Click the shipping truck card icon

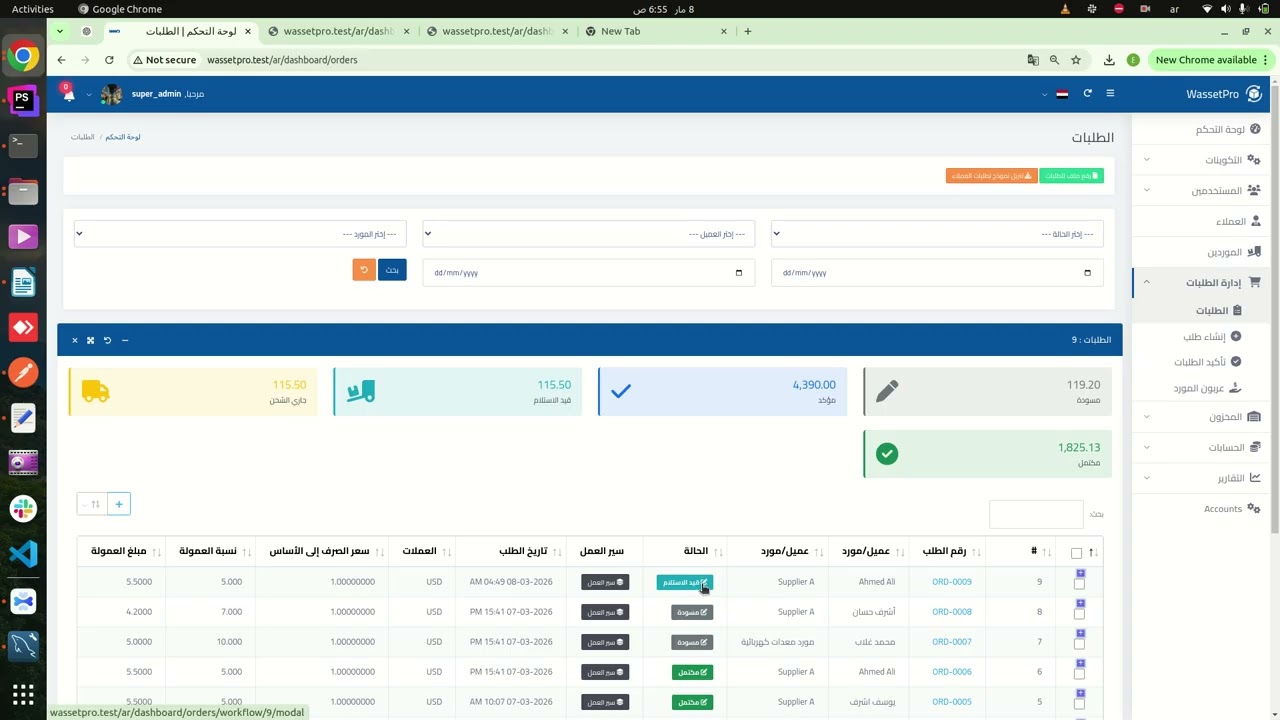(95, 392)
